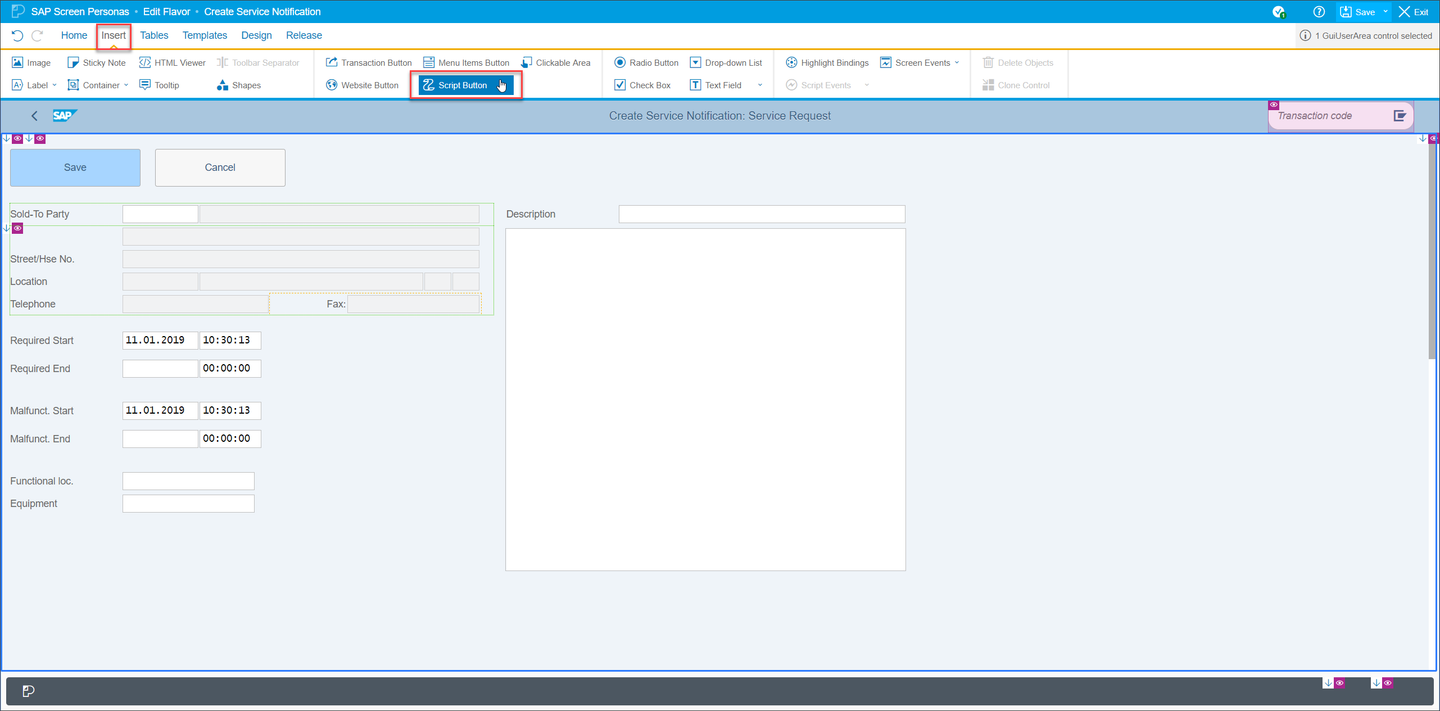1440x711 pixels.
Task: Click the Functional loc. input field
Action: 188,481
